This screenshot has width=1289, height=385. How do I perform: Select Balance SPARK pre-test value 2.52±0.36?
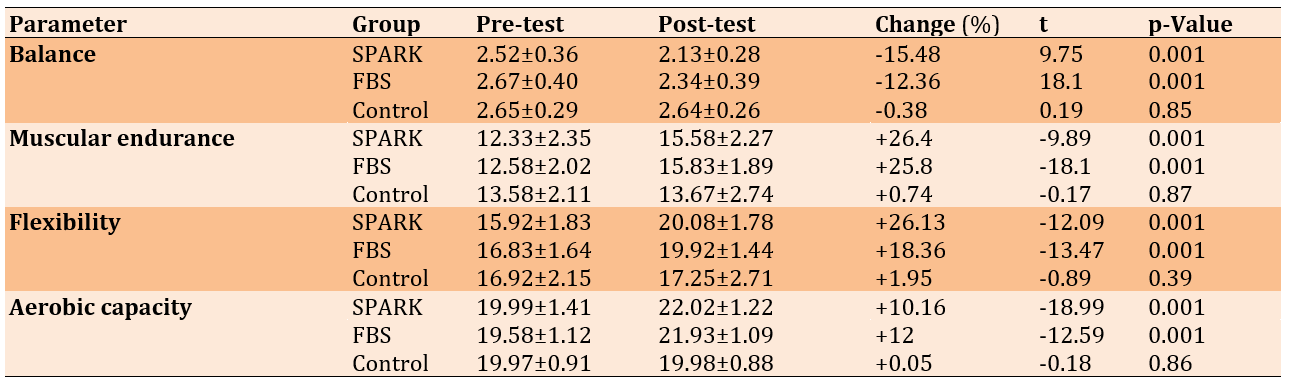pos(528,54)
